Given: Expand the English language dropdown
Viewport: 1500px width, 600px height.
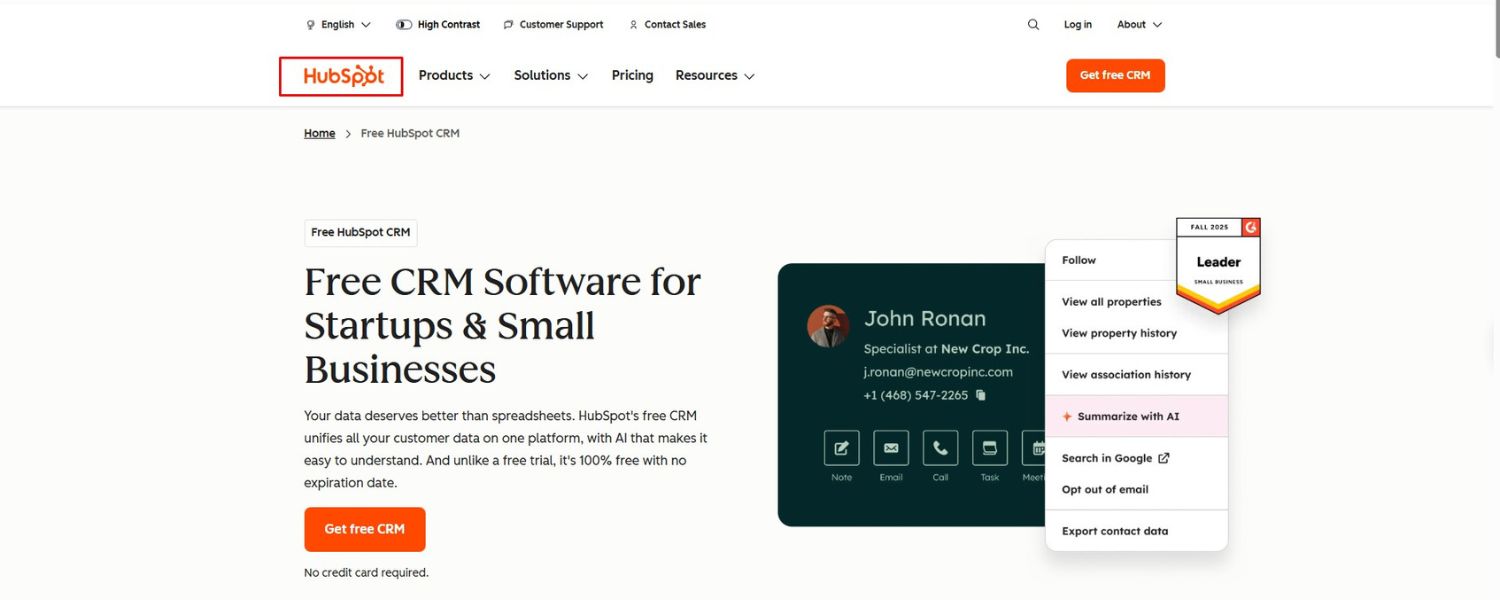Looking at the screenshot, I should (338, 24).
